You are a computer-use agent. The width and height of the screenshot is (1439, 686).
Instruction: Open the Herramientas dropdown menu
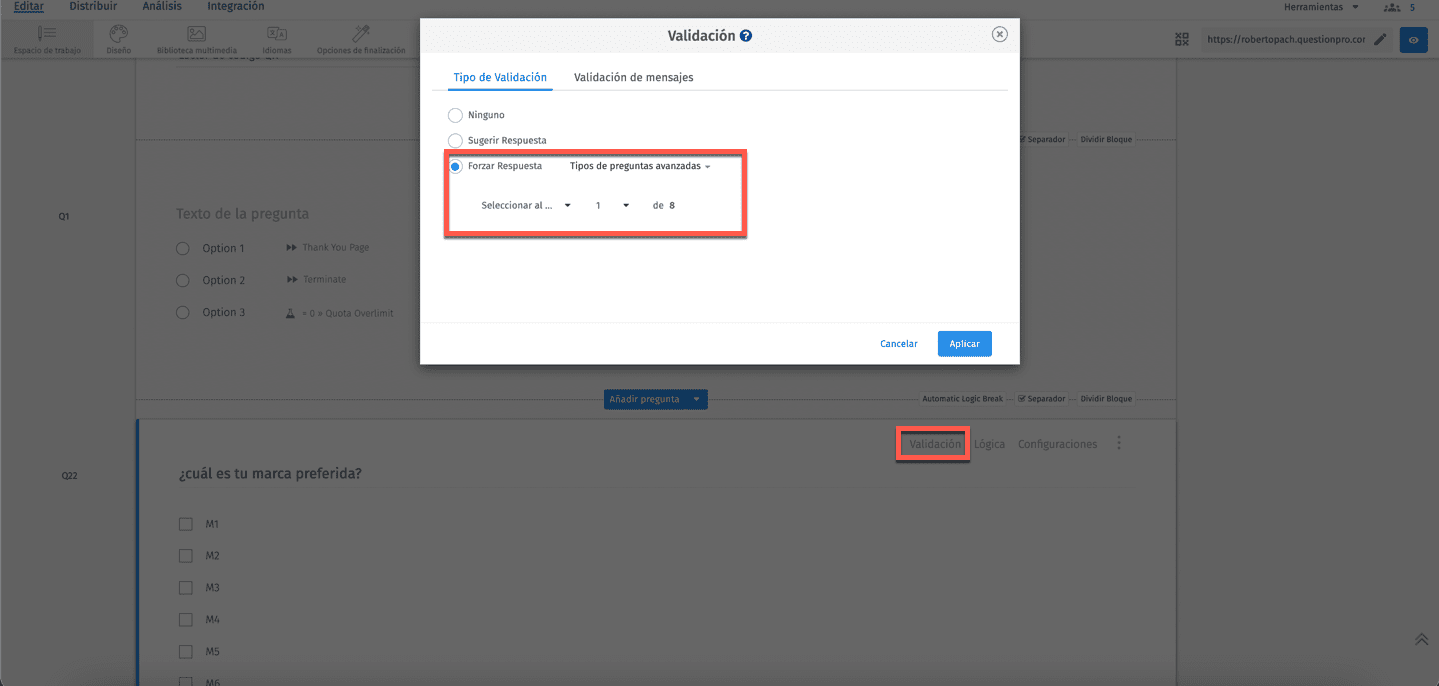(x=1322, y=7)
